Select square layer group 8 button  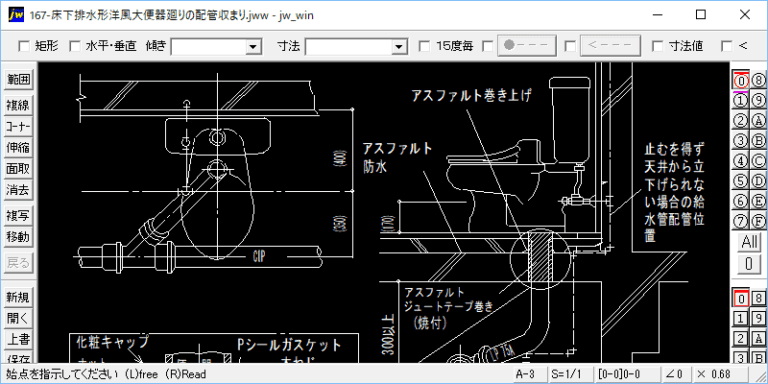coord(758,297)
